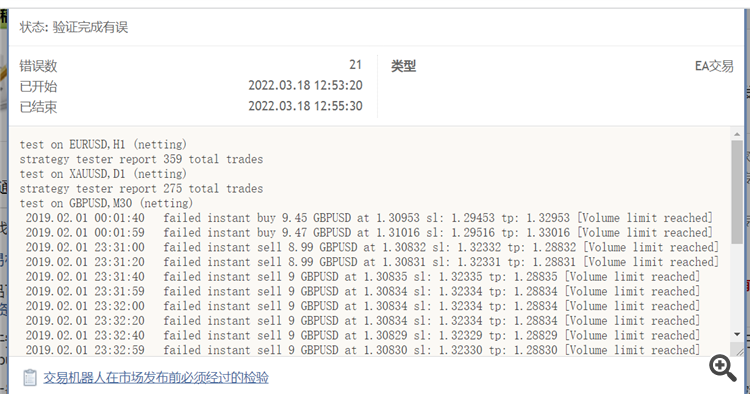Viewport: 750px width, 394px height.
Task: Click the start time 2022.03.18 12:53:20
Action: click(305, 86)
